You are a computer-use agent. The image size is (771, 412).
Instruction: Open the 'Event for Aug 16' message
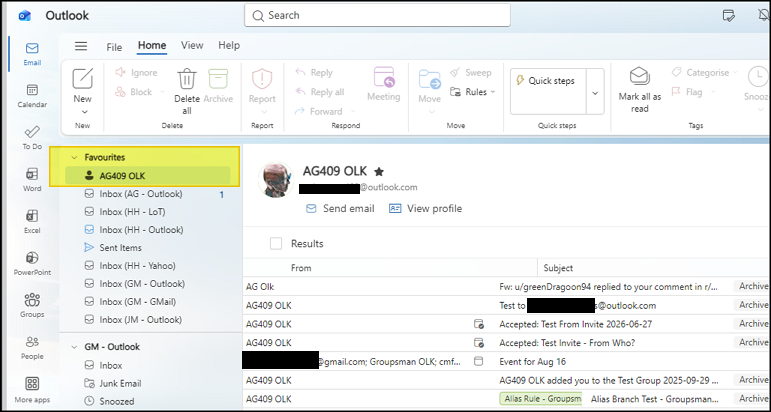(x=506, y=362)
